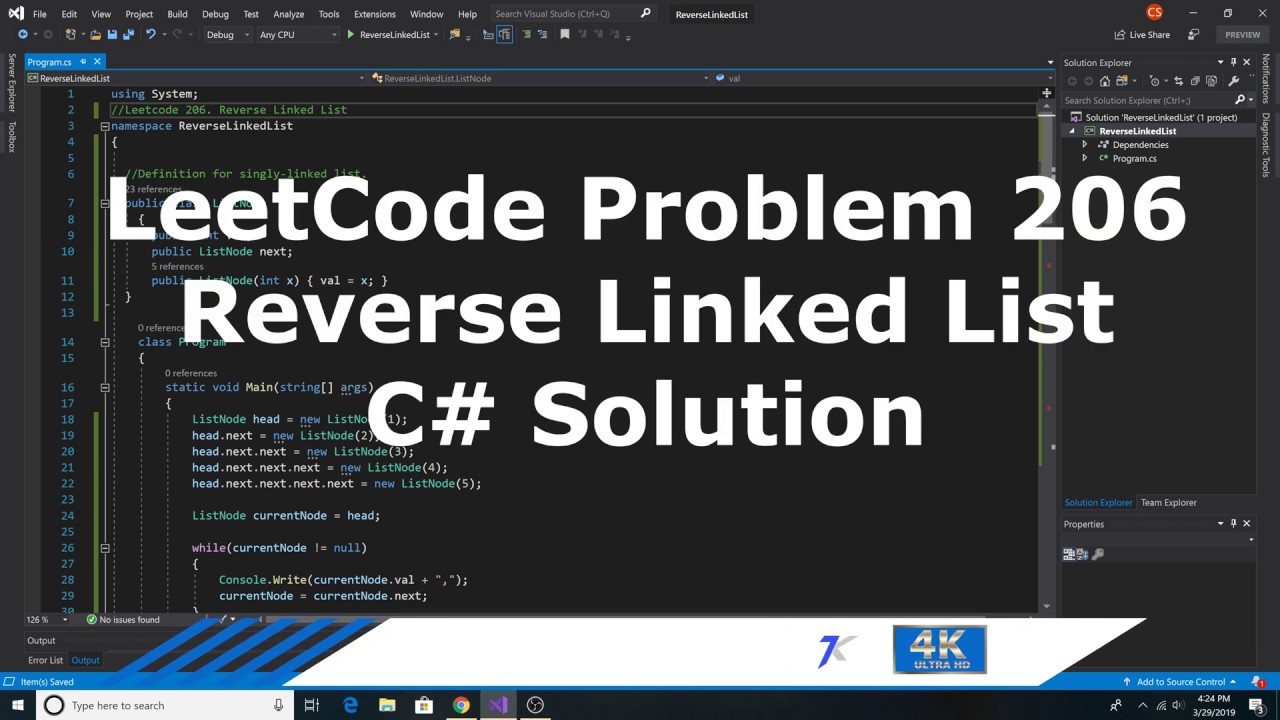Open the Build menu
The height and width of the screenshot is (720, 1280).
coord(177,14)
